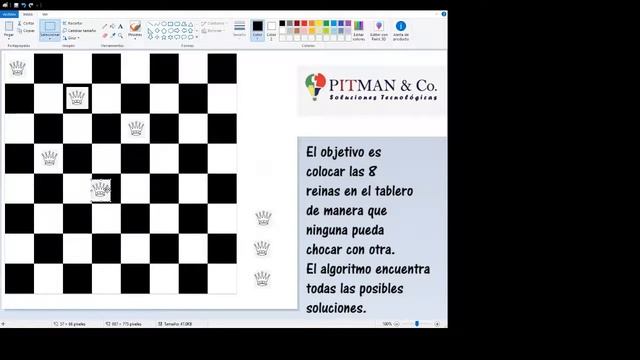Image resolution: width=640 pixels, height=360 pixels.
Task: Click the Undo arrow in title bar
Action: point(24,5)
